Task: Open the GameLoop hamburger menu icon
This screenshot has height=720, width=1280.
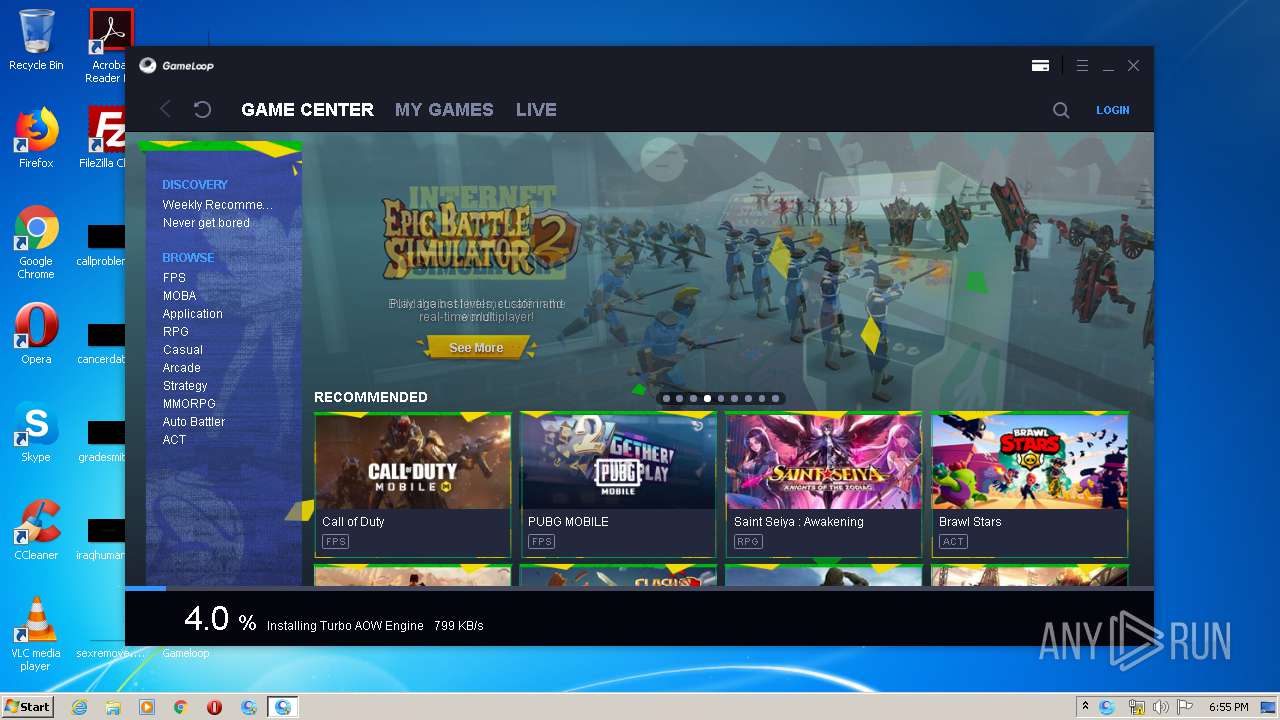Action: (1082, 66)
